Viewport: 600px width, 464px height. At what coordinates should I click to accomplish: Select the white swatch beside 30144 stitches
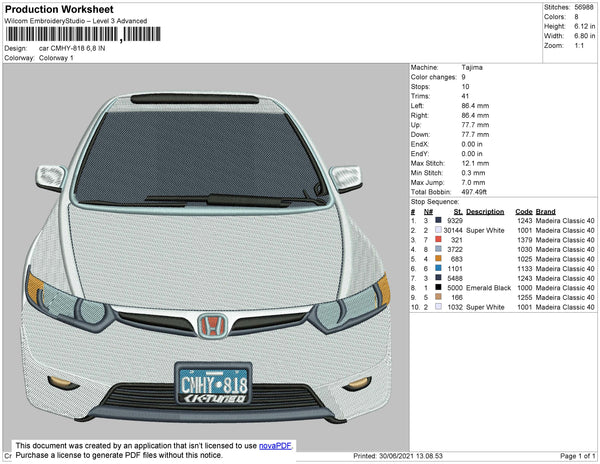point(438,230)
